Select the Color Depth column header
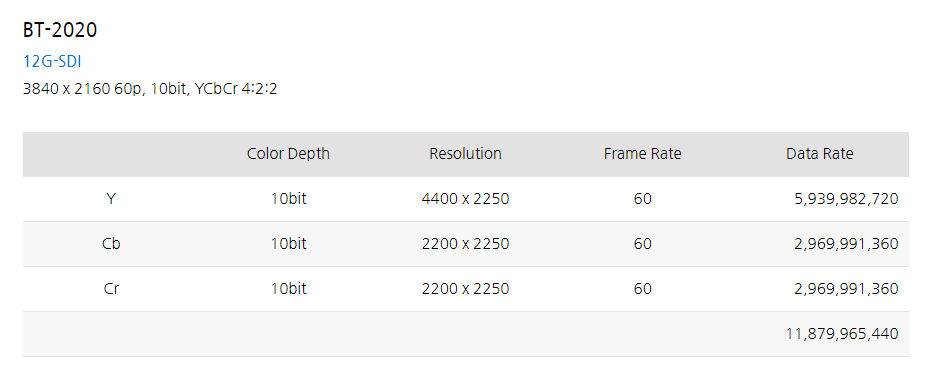Screen dimensions: 943x380 coord(288,154)
